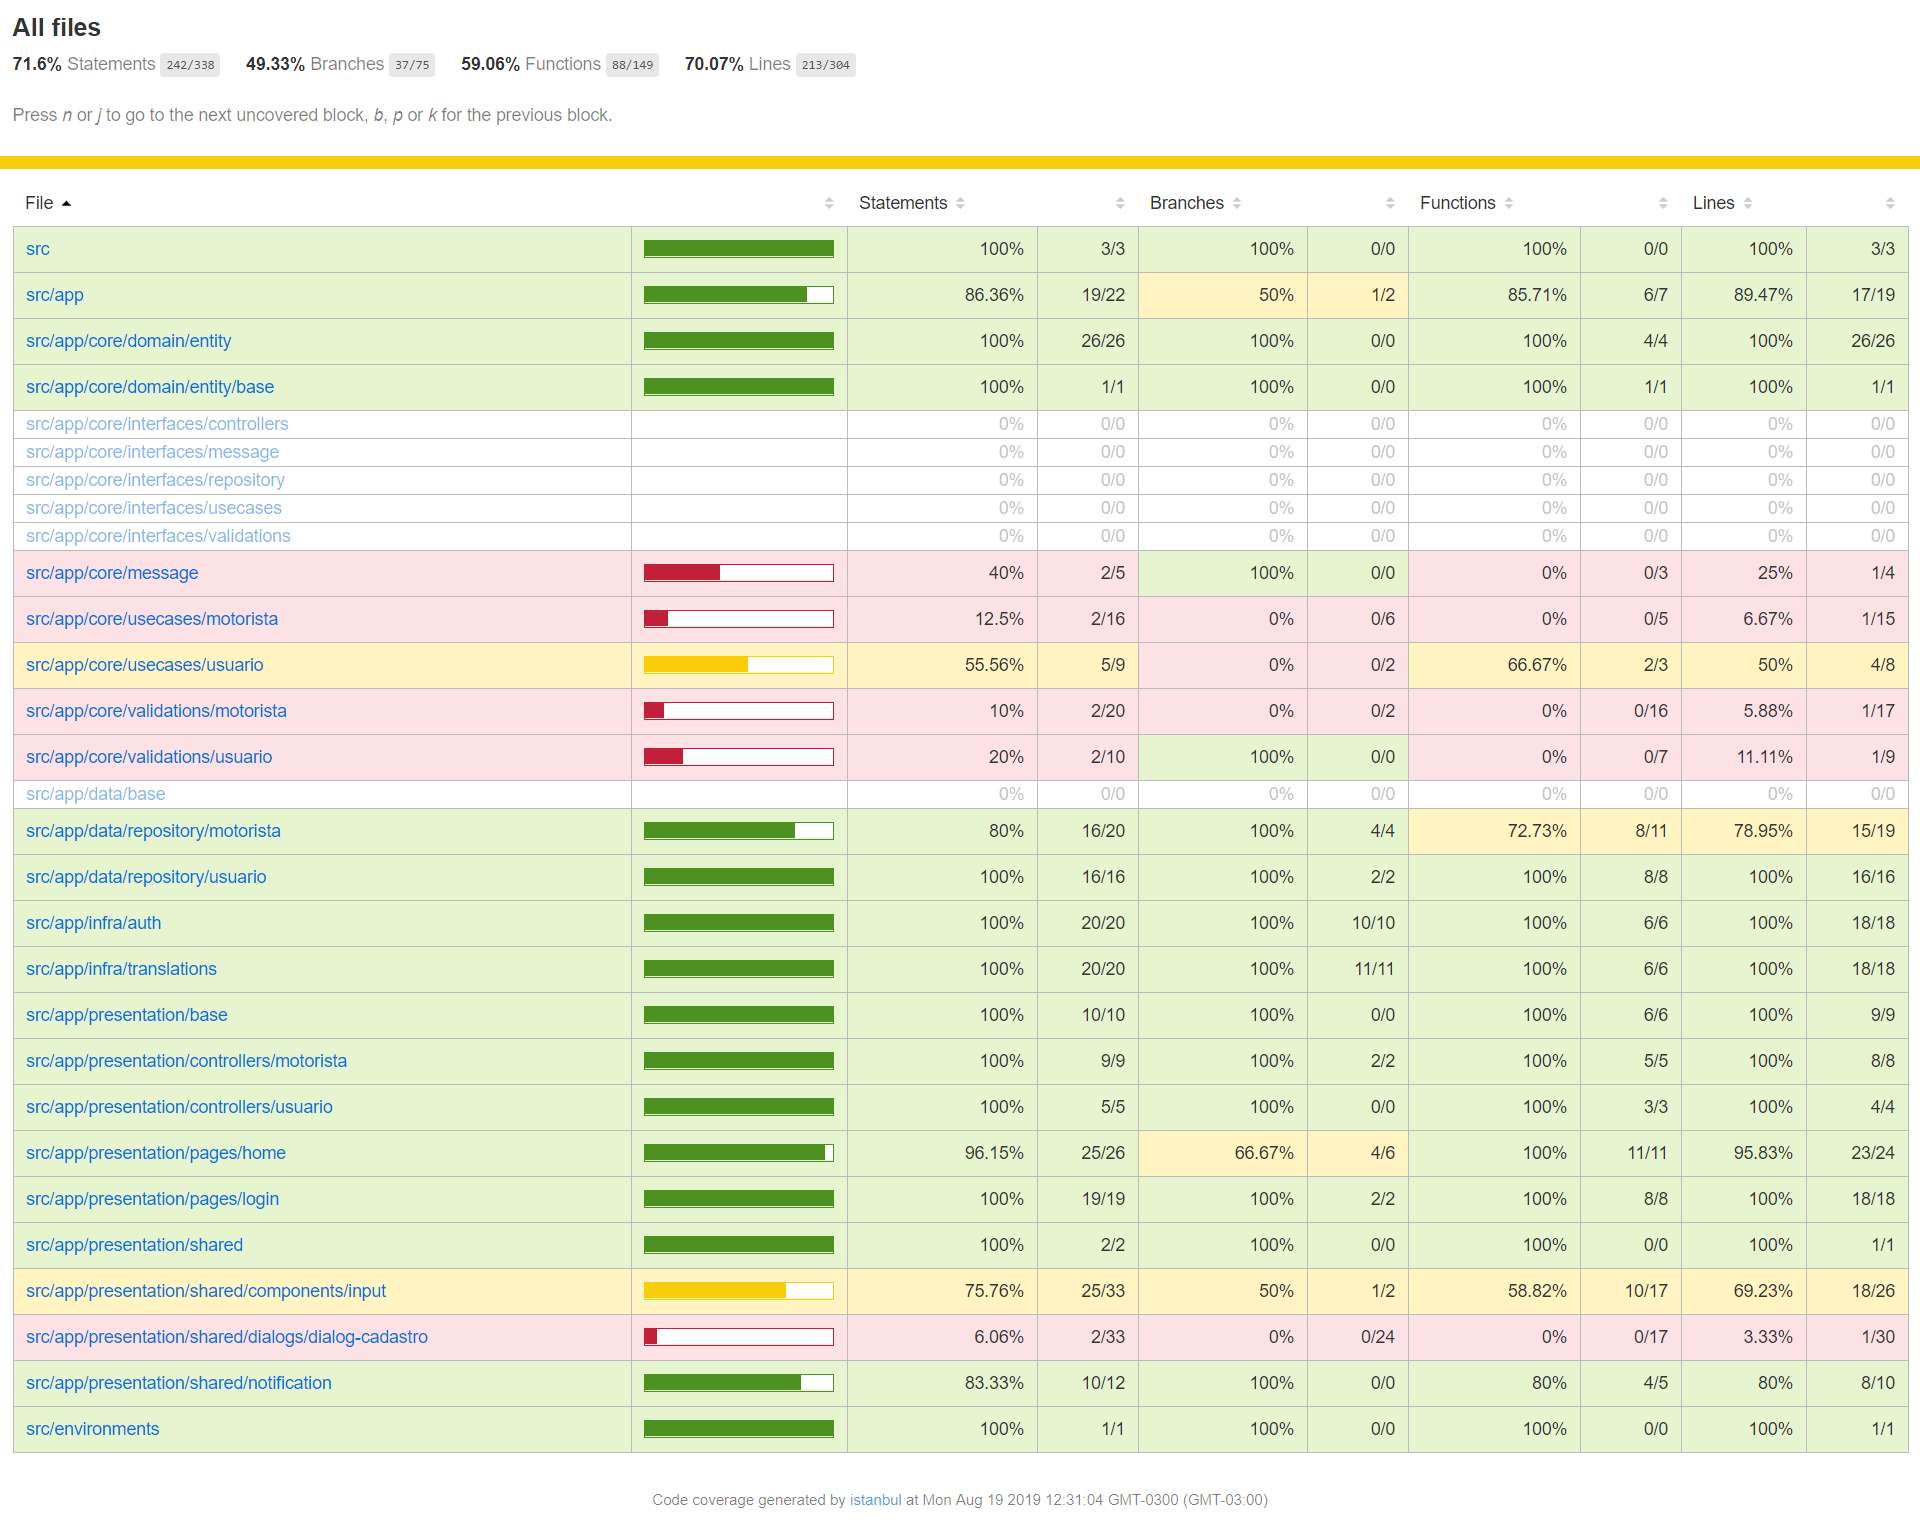Open the src/app folder link
1920x1526 pixels.
click(x=55, y=295)
